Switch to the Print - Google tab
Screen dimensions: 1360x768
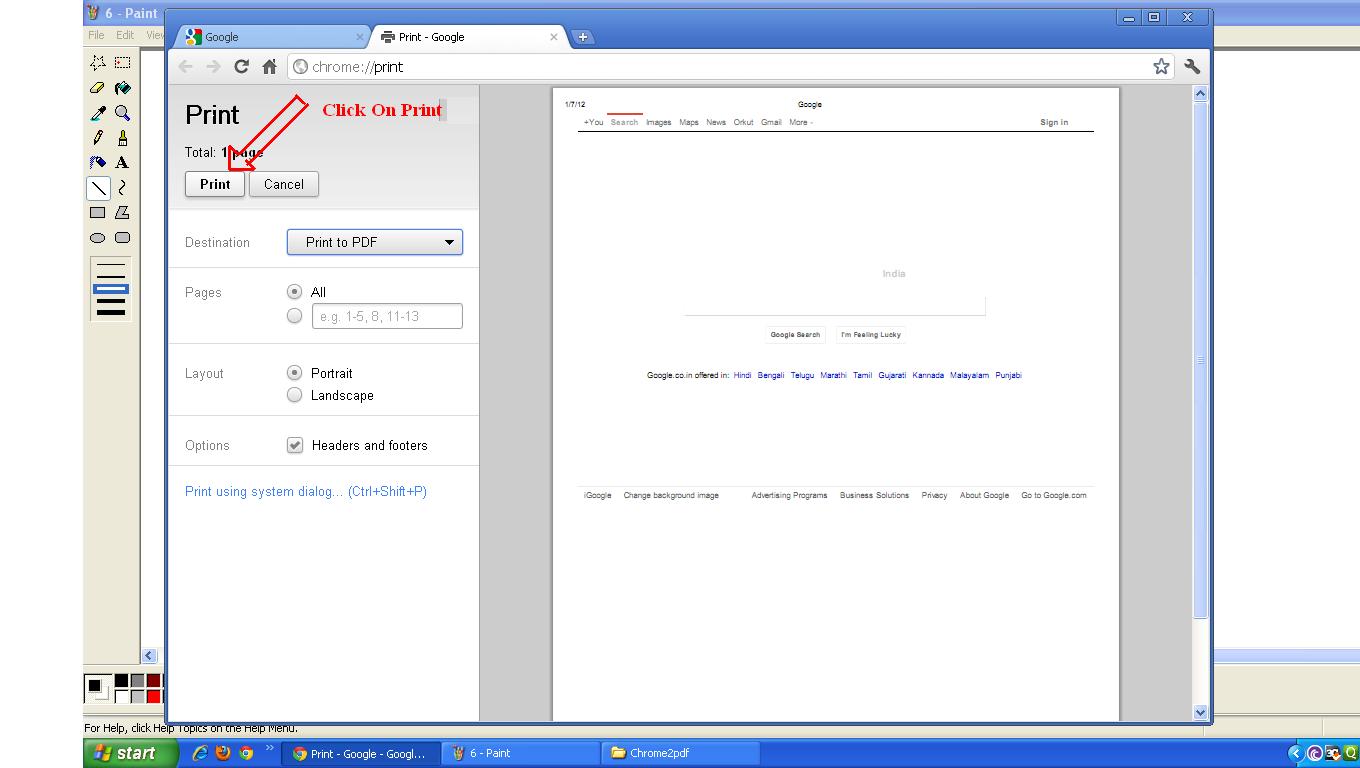pos(468,37)
